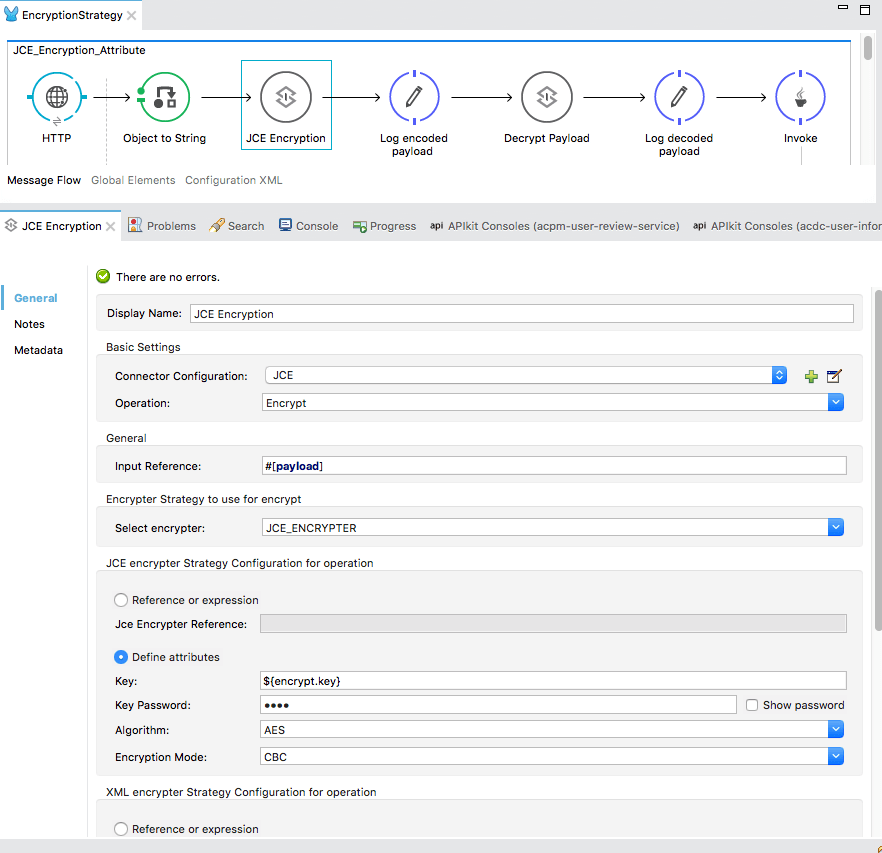The image size is (882, 853).
Task: Open APIkit Consoles (acdc-user-info) tab
Action: tap(787, 226)
